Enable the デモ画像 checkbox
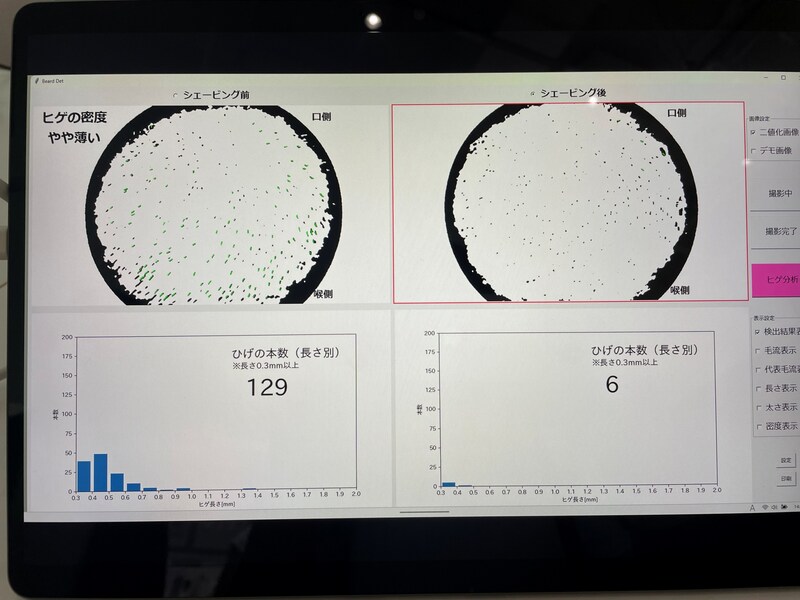Image resolution: width=800 pixels, height=600 pixels. 754,151
